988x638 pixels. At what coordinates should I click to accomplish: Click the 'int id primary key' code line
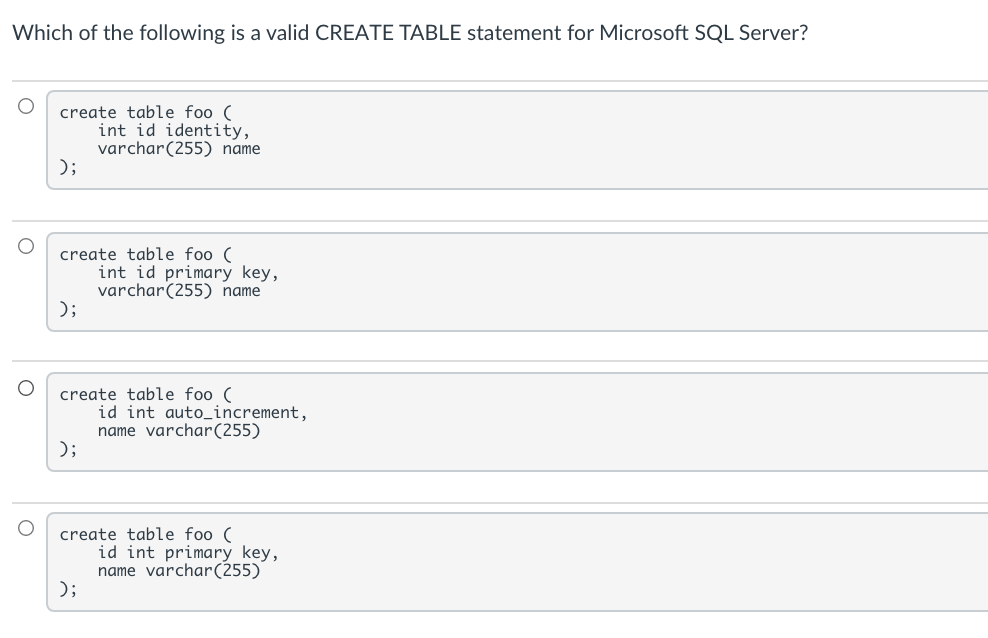coord(187,272)
